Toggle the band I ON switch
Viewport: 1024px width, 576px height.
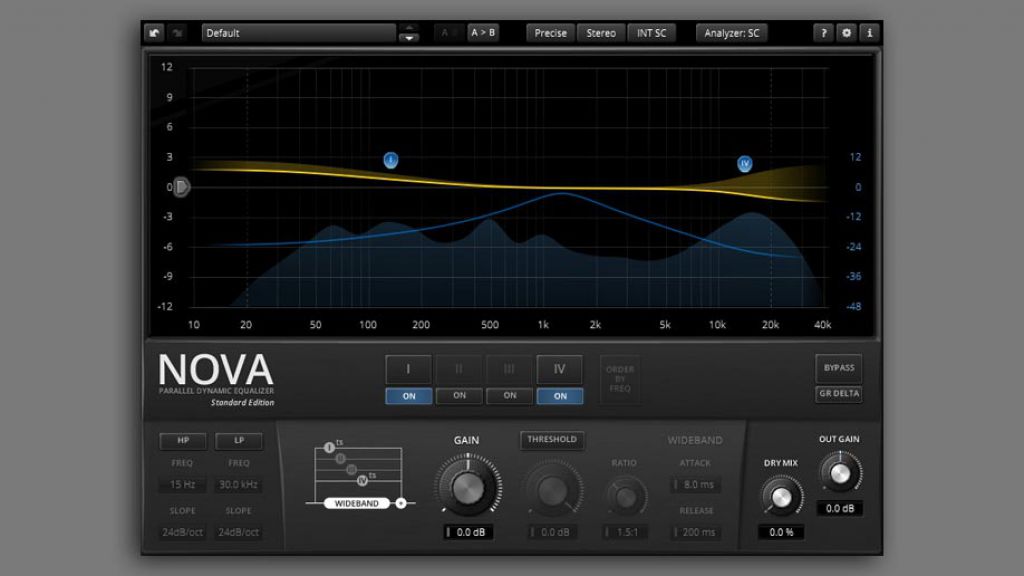[x=409, y=396]
